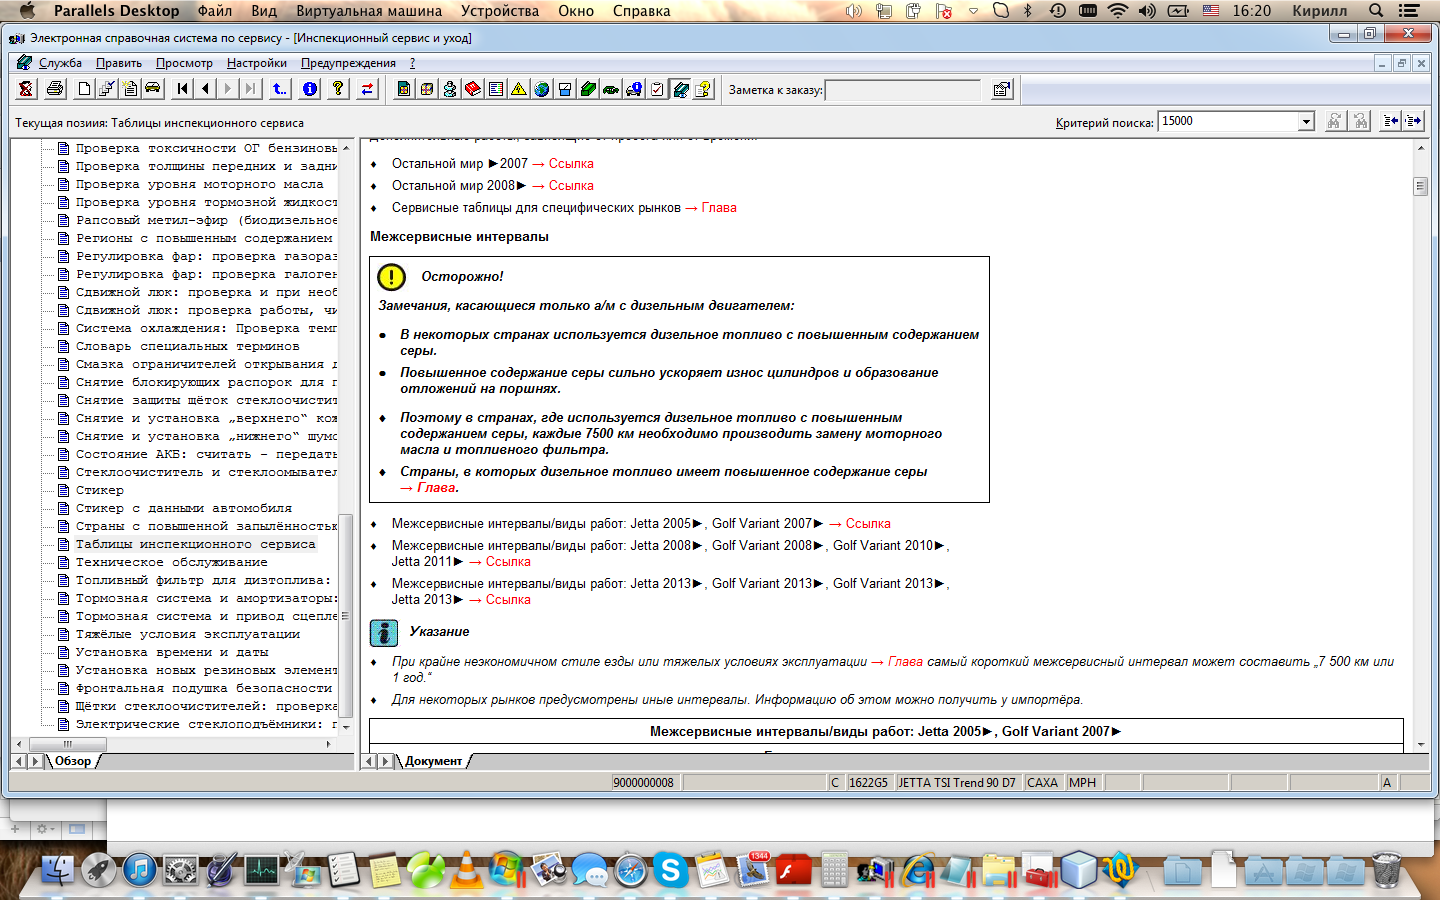Click the yellow question mark help icon
The width and height of the screenshot is (1440, 900).
[x=338, y=89]
